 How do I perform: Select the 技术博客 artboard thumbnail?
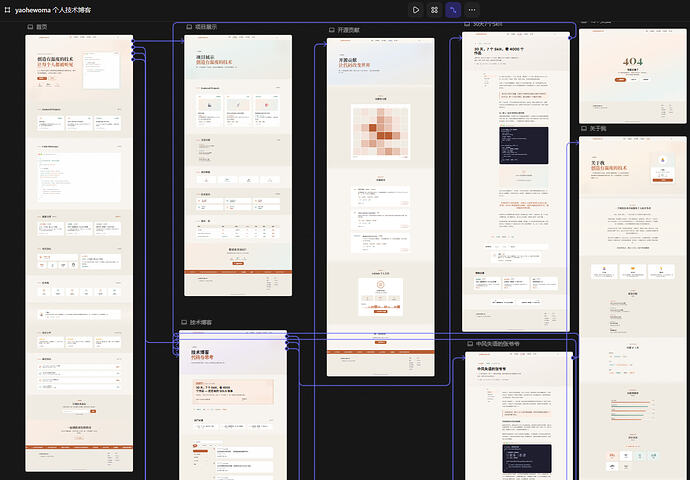[233, 405]
